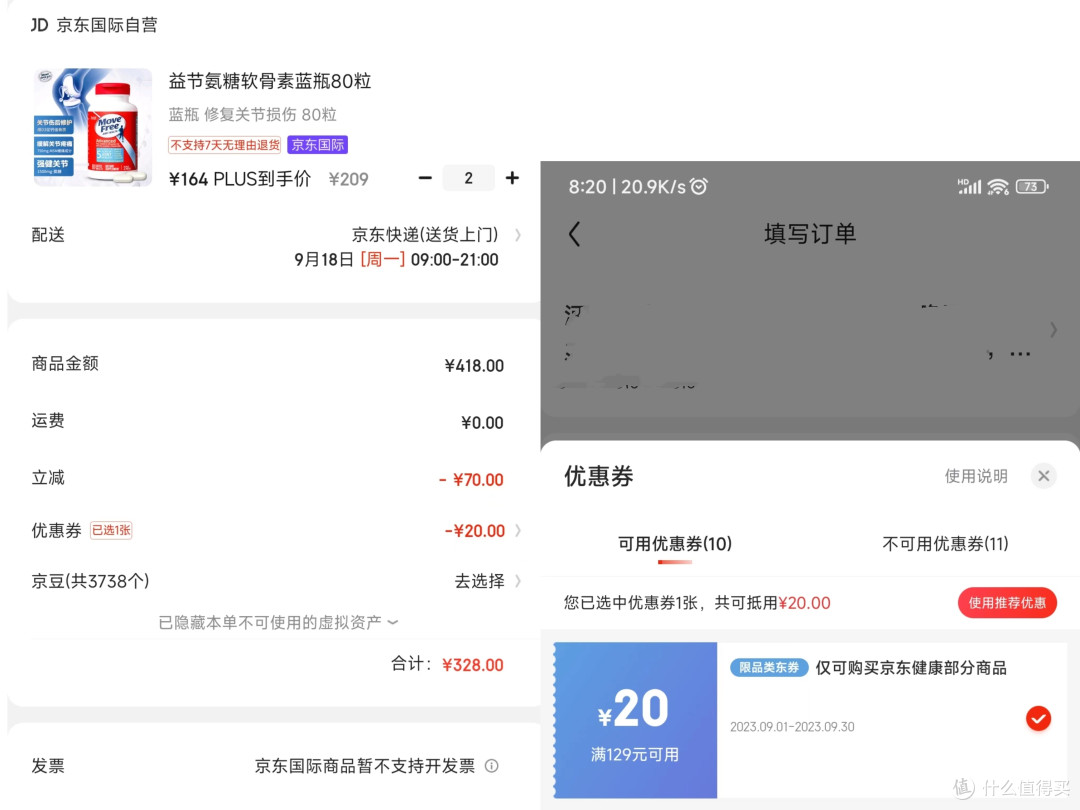
Task: Click the 京东国际 purple tag
Action: click(318, 145)
